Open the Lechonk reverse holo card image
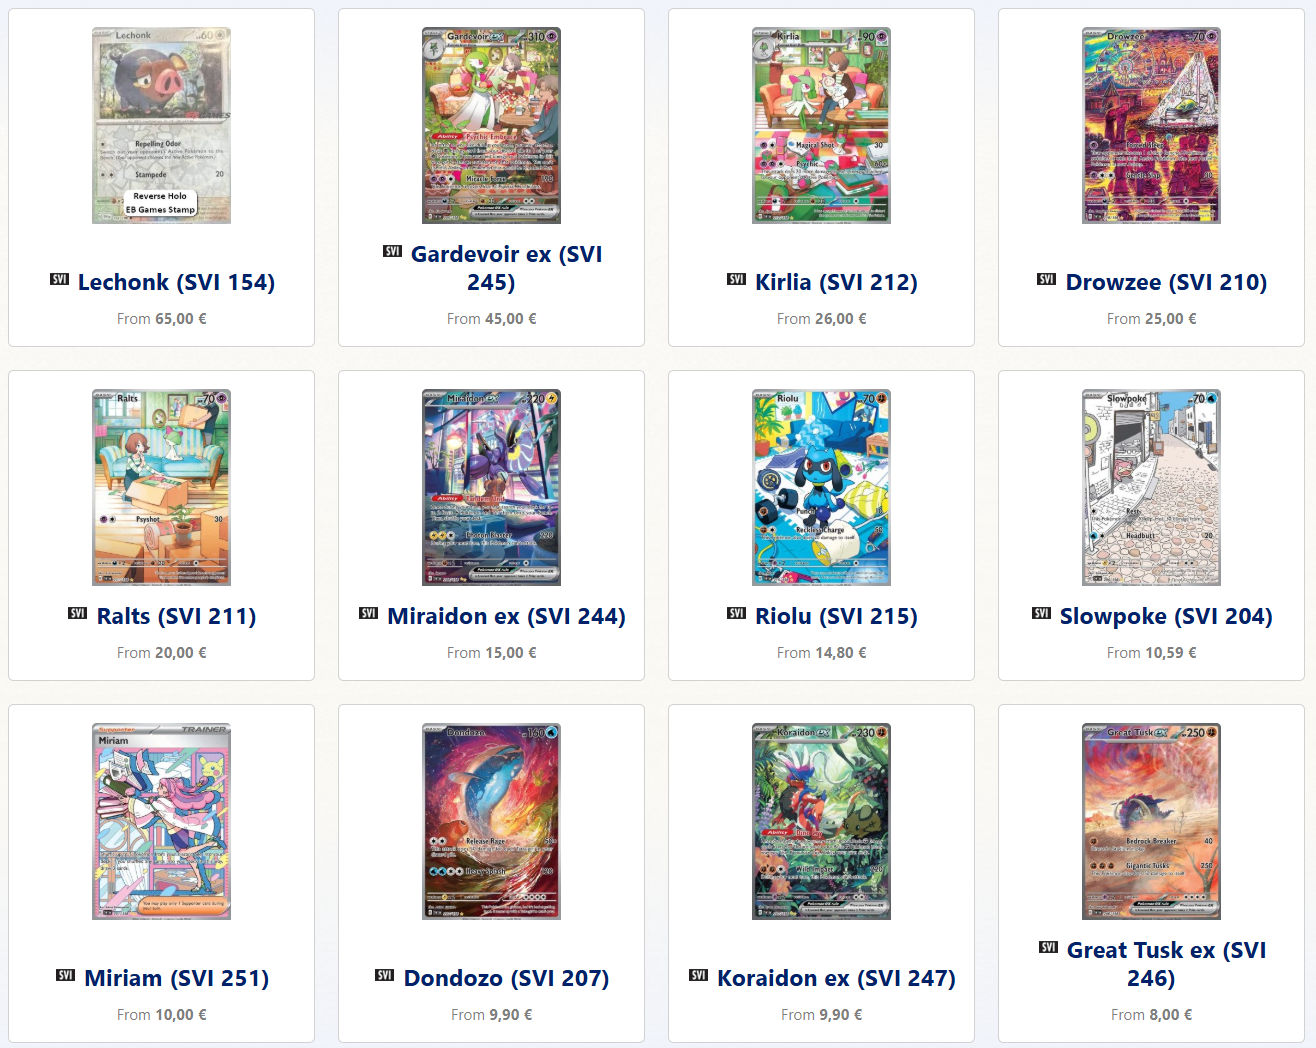This screenshot has width=1316, height=1048. click(x=161, y=125)
